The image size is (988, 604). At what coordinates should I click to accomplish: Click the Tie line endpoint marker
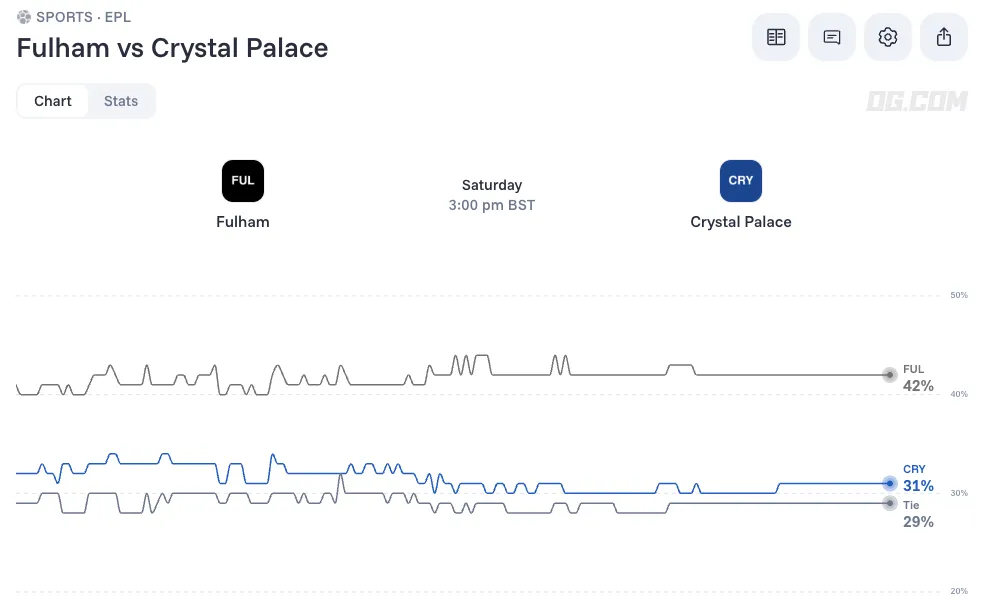[889, 503]
